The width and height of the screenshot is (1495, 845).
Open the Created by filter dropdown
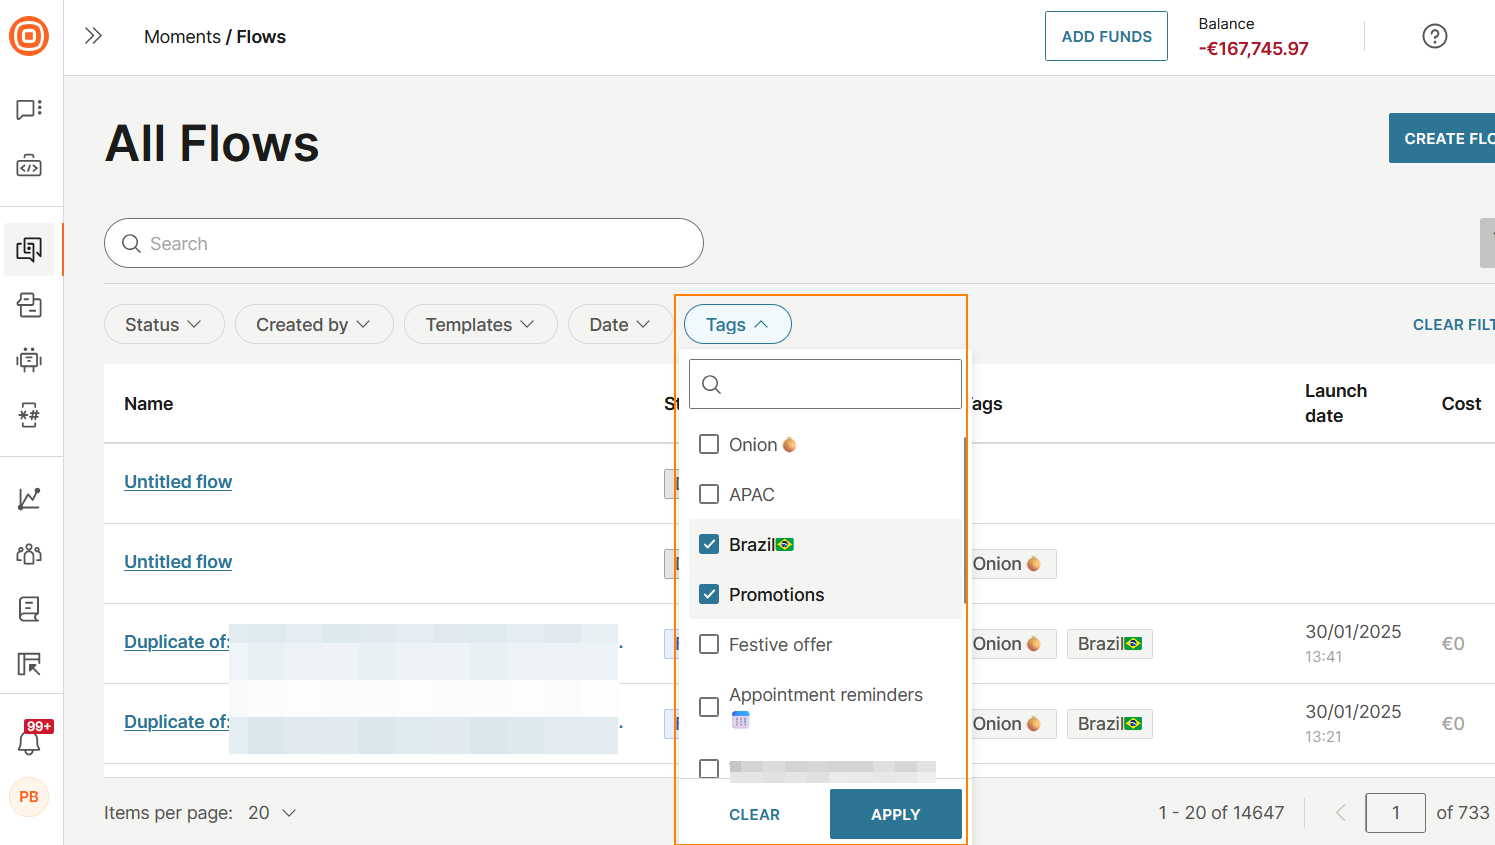coord(314,324)
